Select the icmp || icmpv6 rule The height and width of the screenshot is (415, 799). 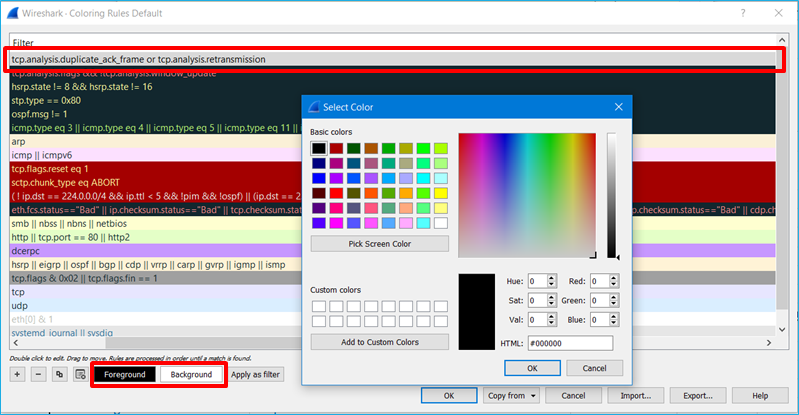tap(155, 155)
